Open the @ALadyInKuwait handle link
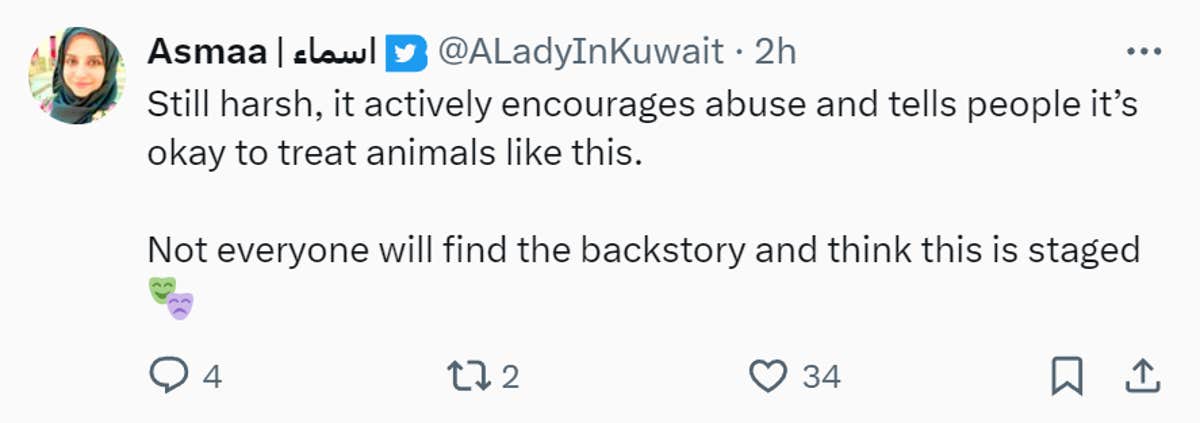This screenshot has height=423, width=1200. click(x=581, y=52)
